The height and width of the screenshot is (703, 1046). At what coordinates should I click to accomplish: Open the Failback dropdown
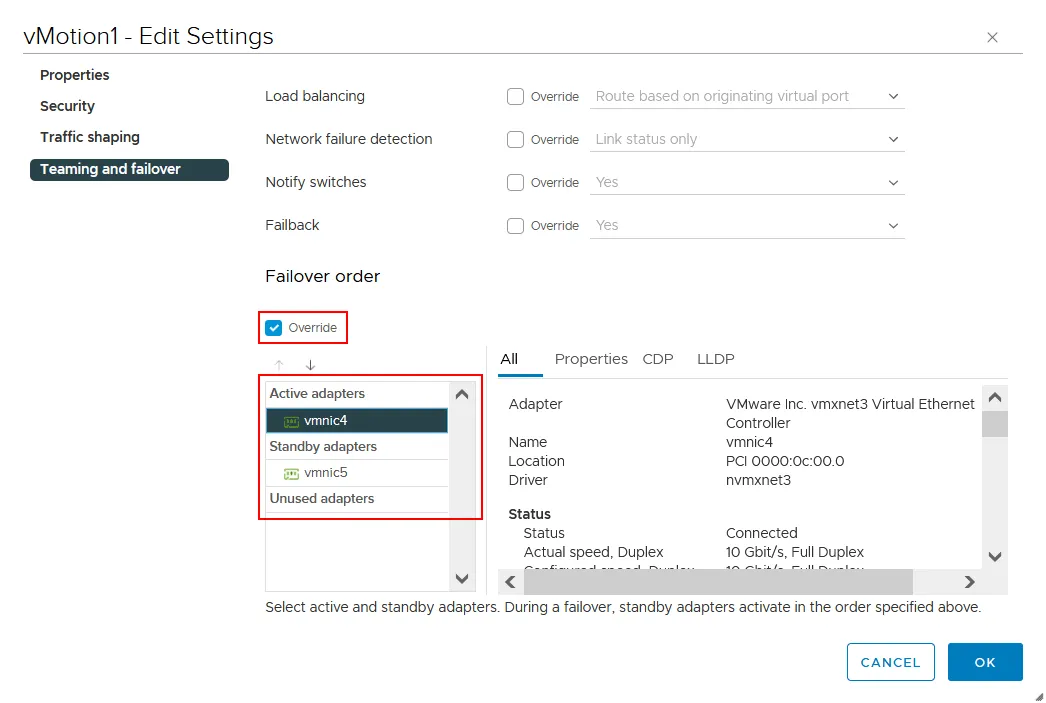point(893,225)
